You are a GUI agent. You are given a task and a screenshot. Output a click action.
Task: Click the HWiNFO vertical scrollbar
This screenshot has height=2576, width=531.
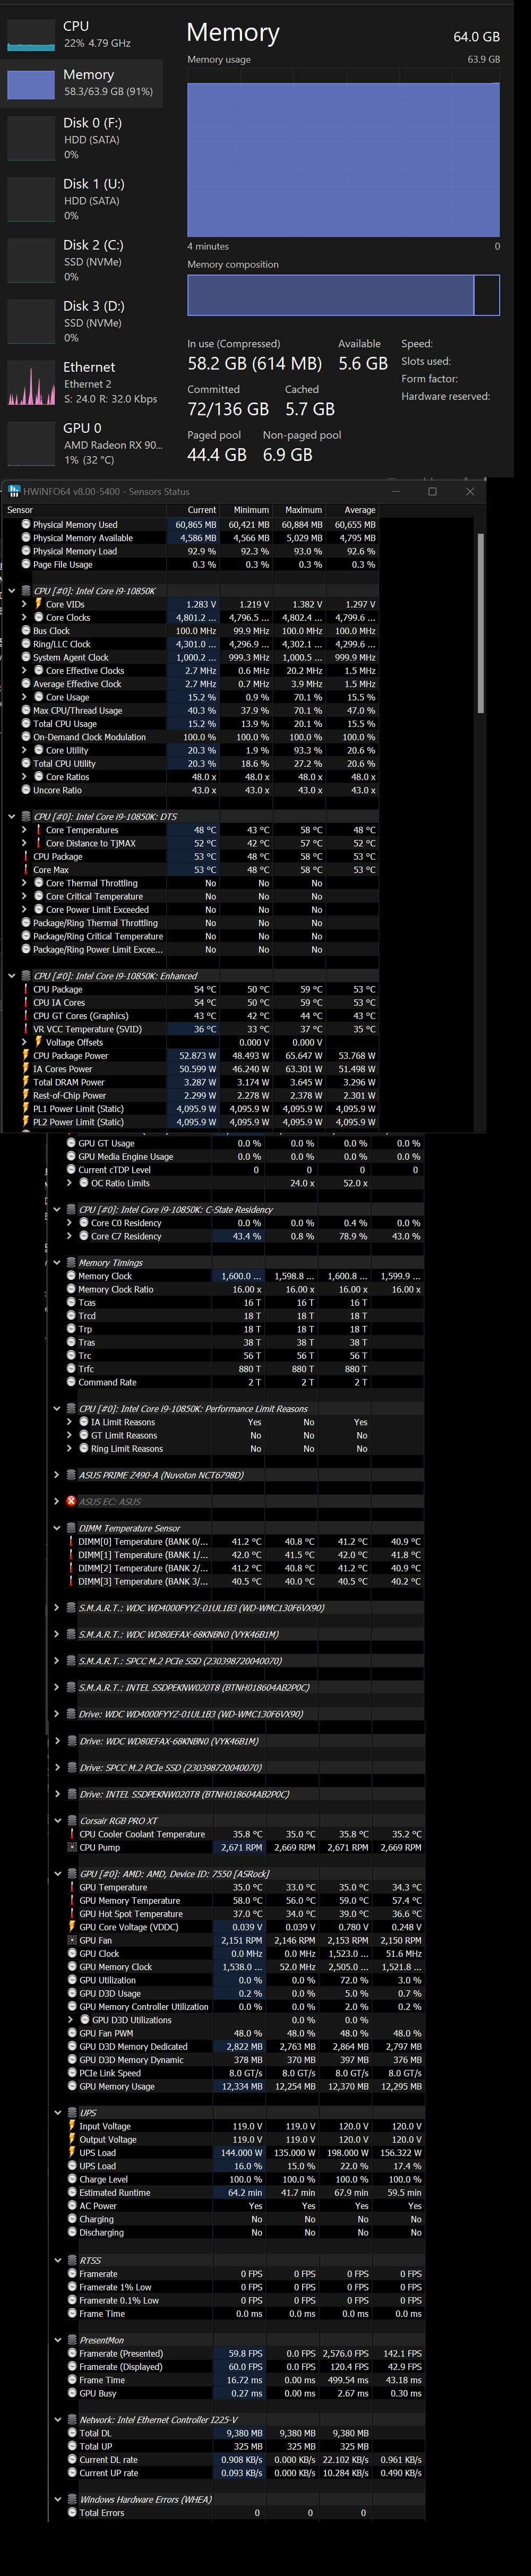click(x=480, y=620)
